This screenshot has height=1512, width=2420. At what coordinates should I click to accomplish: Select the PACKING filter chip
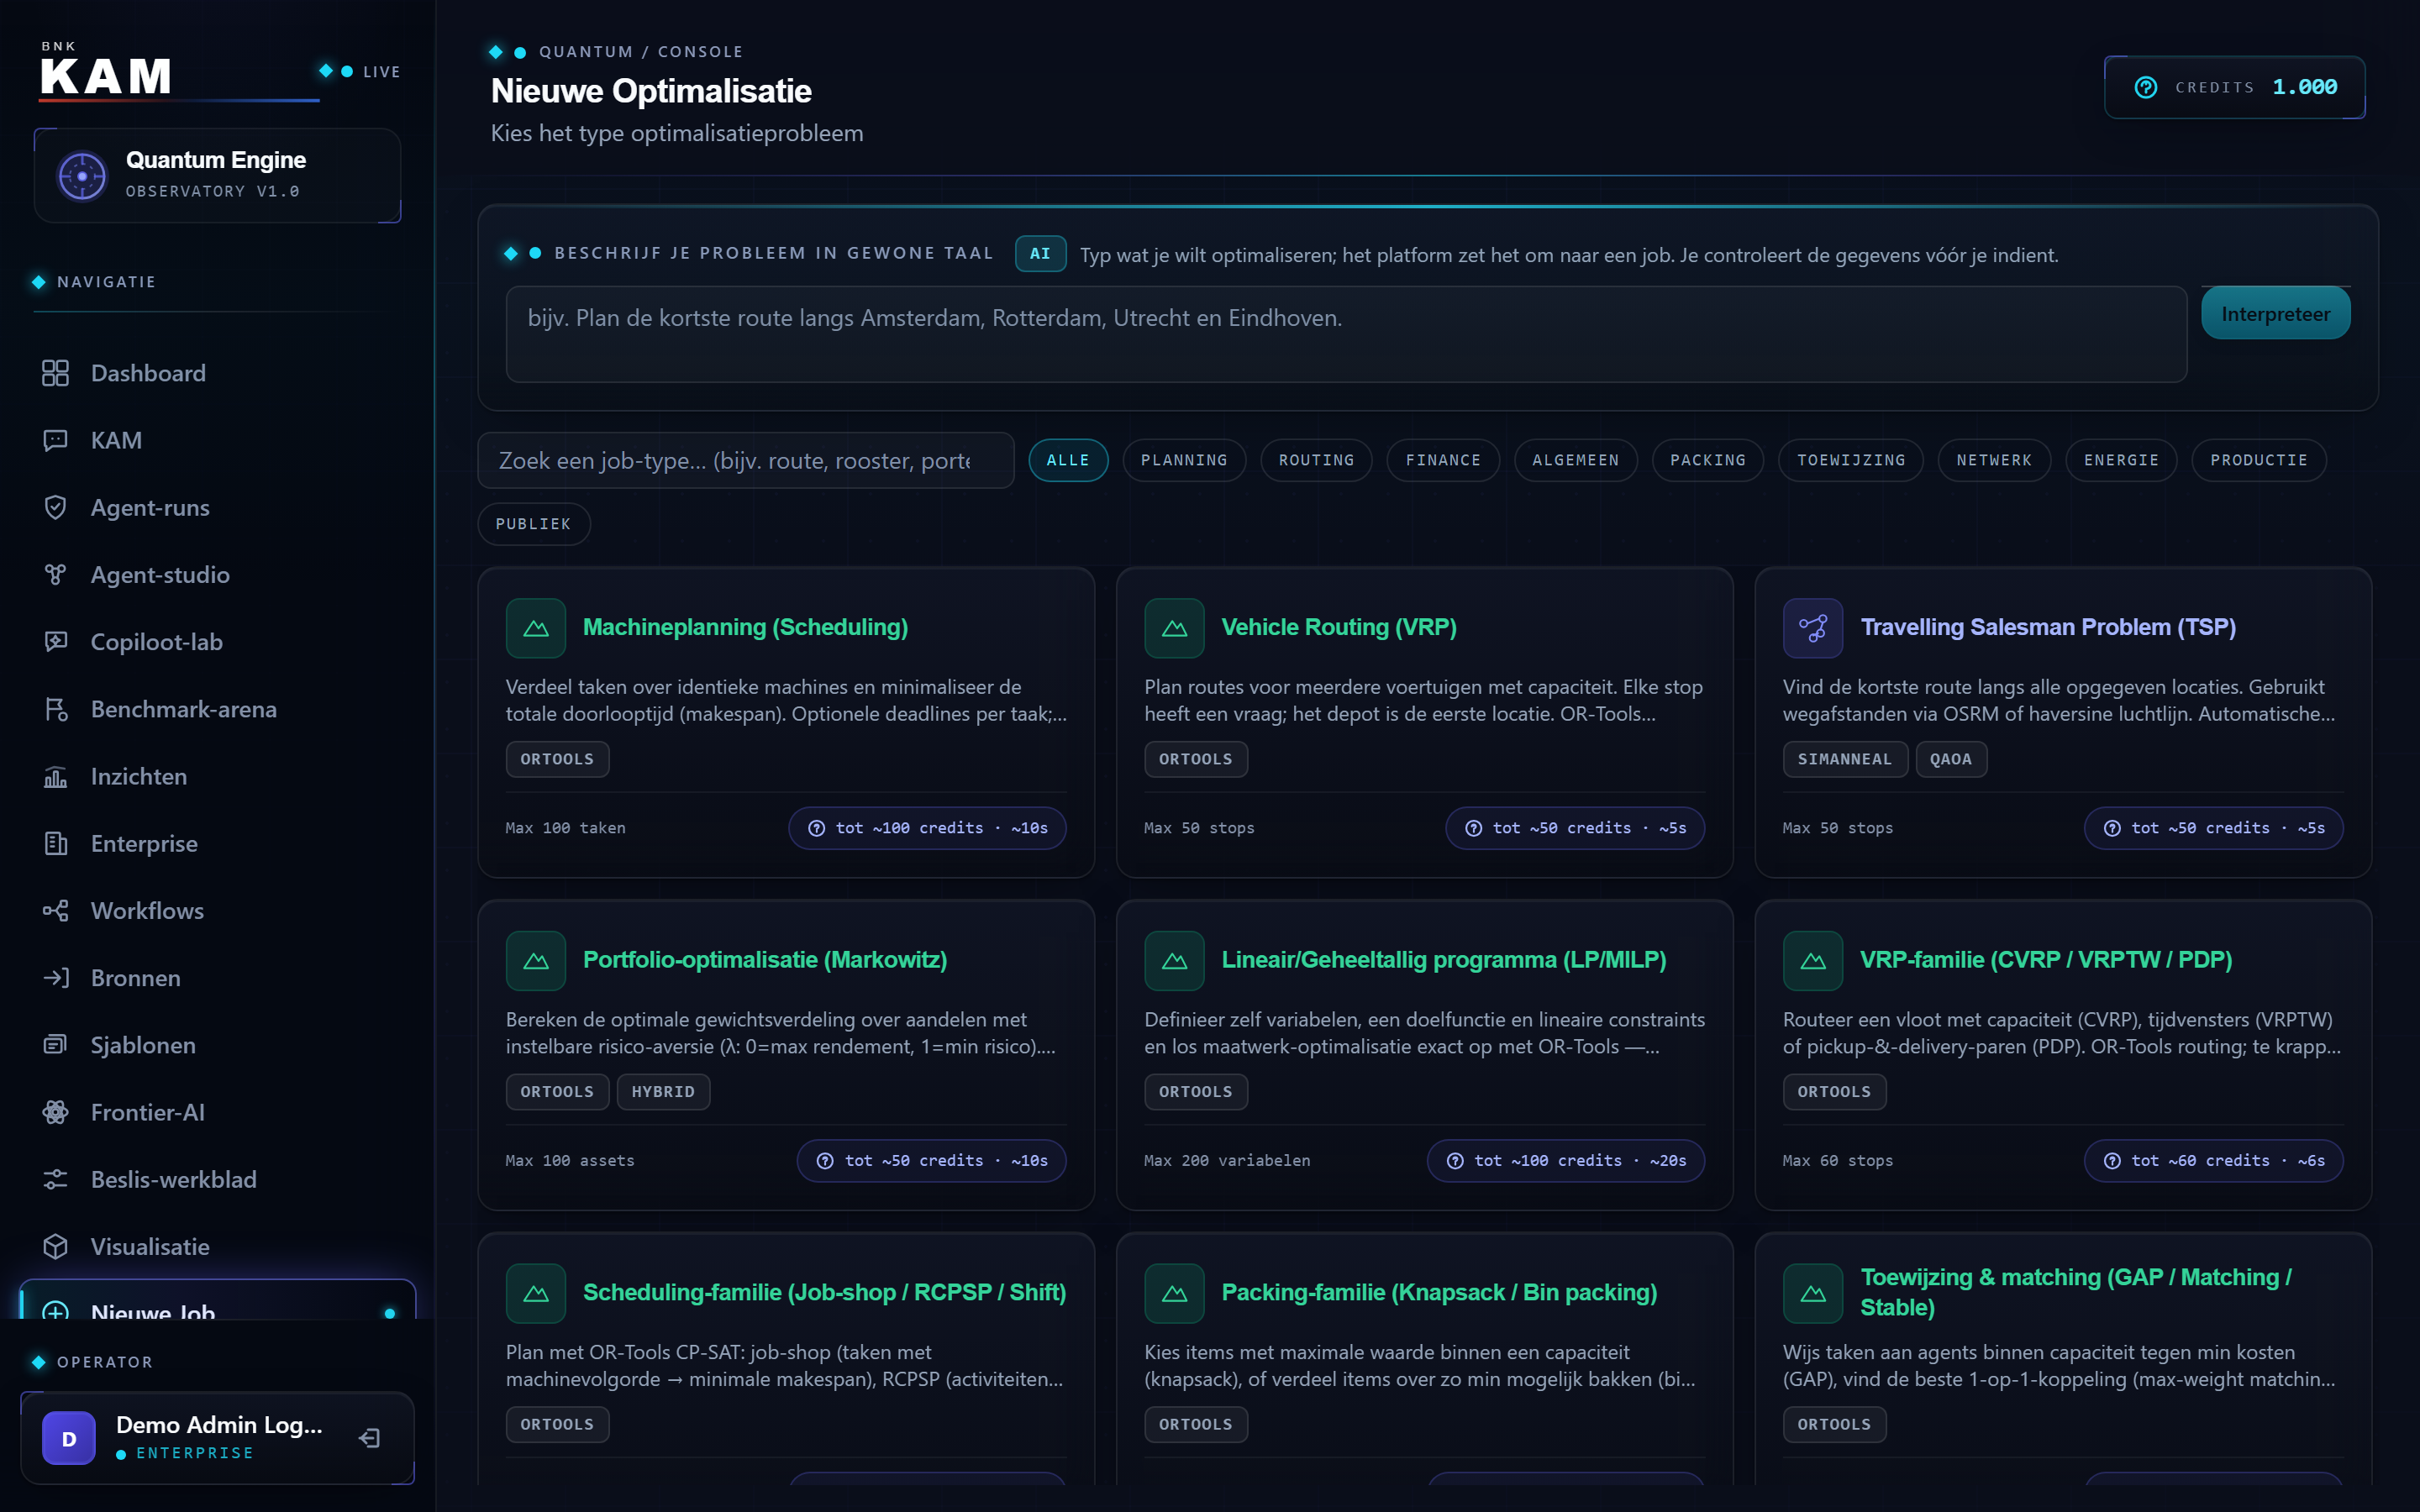[x=1708, y=460]
